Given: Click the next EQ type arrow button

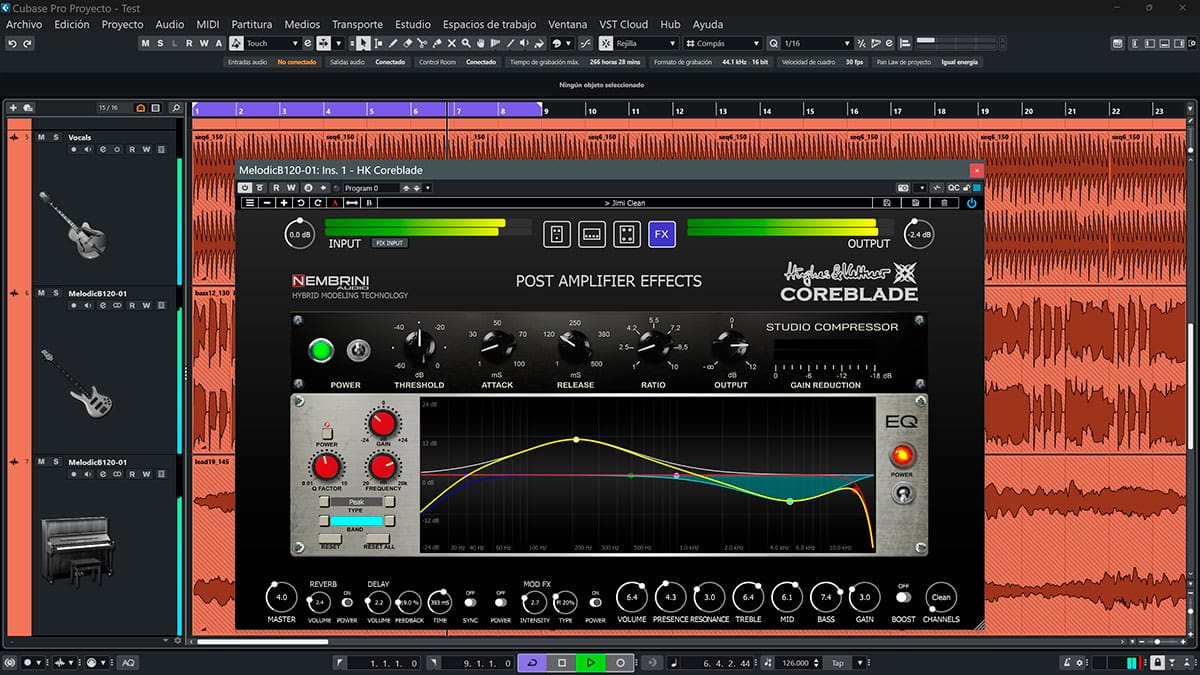Looking at the screenshot, I should (x=389, y=502).
